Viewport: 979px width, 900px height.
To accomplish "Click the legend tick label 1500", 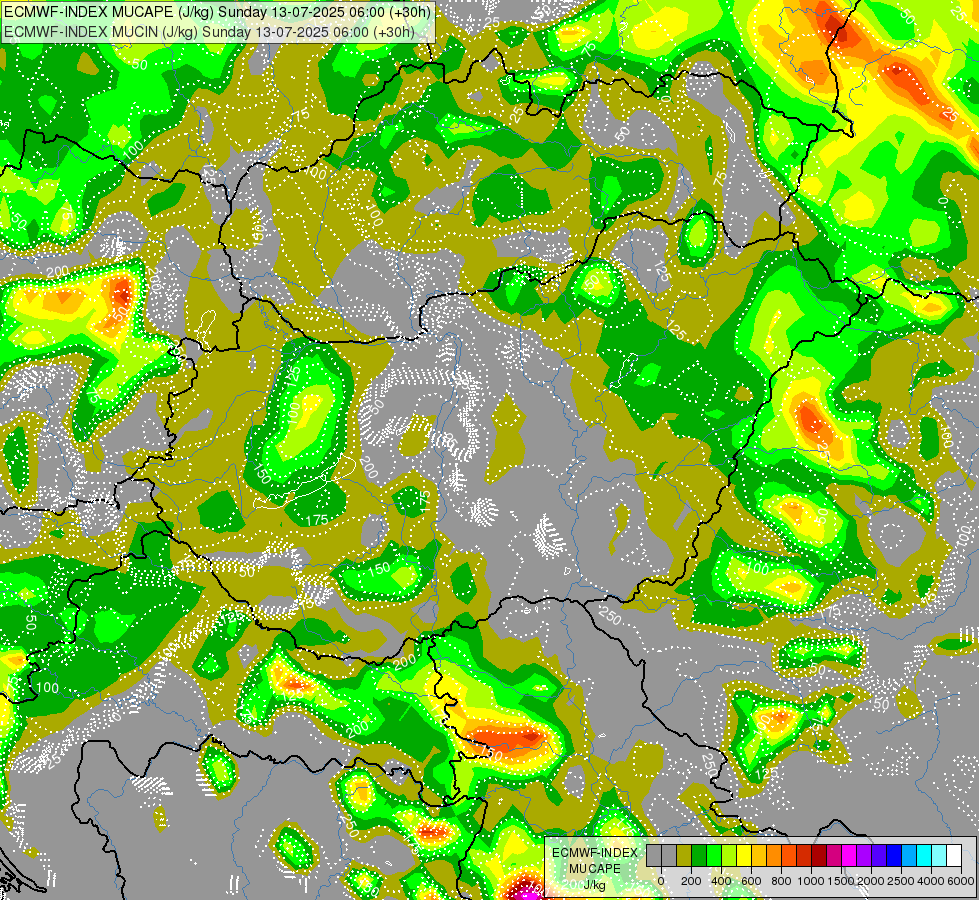I will coord(841,881).
